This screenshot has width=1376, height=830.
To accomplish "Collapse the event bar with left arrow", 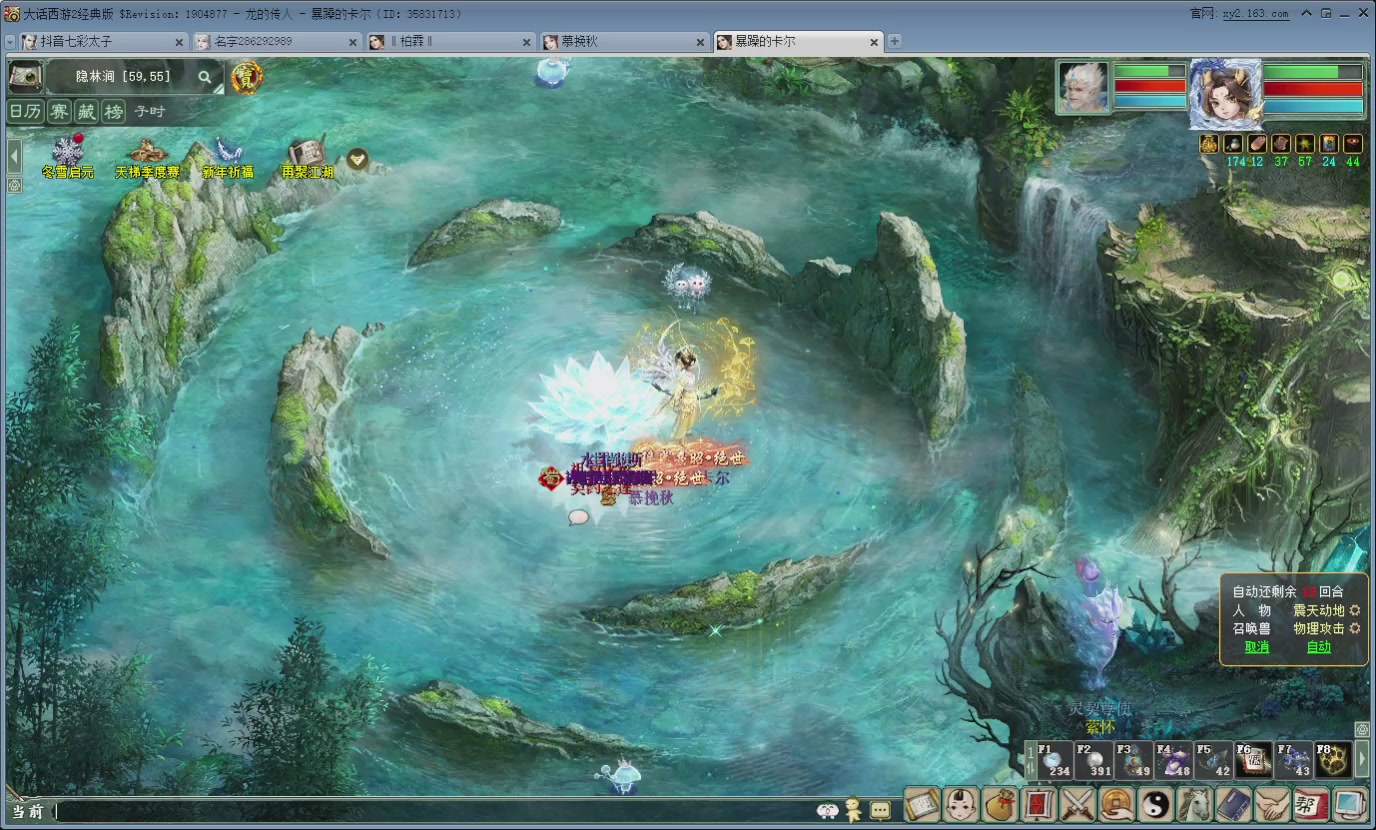I will [14, 156].
